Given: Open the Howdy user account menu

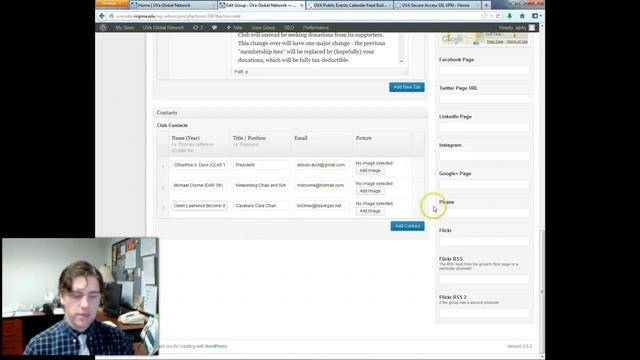Looking at the screenshot, I should (517, 28).
